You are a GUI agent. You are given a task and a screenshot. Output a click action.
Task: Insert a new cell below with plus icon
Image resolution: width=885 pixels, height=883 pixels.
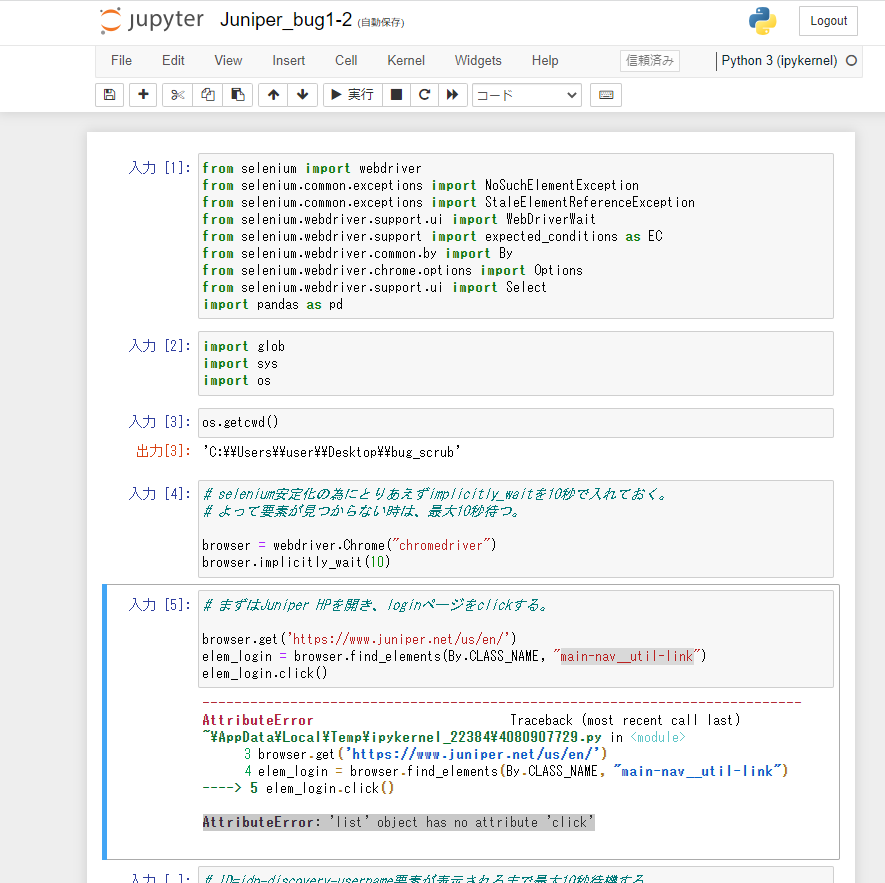[x=143, y=95]
